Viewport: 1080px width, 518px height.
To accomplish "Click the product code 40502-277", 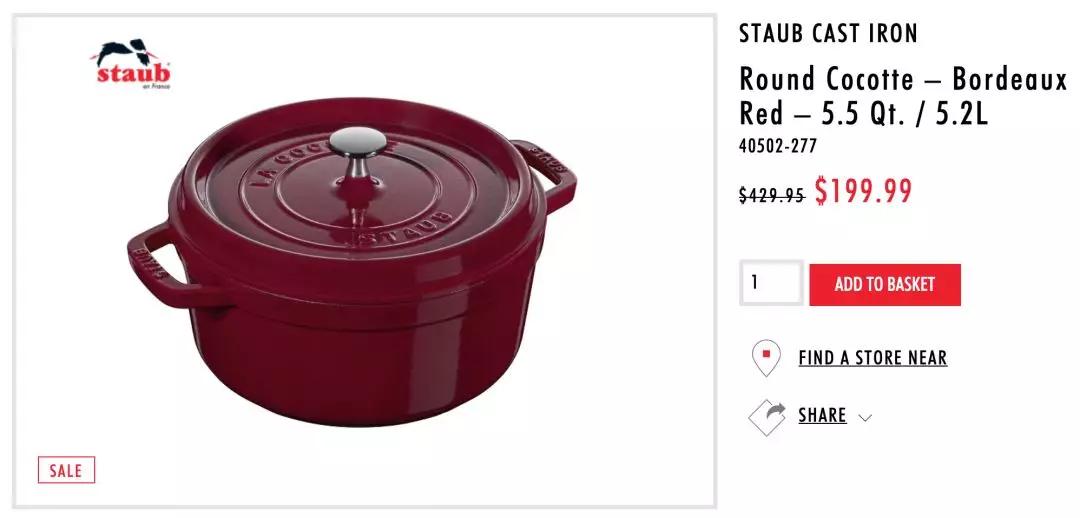I will click(x=778, y=146).
